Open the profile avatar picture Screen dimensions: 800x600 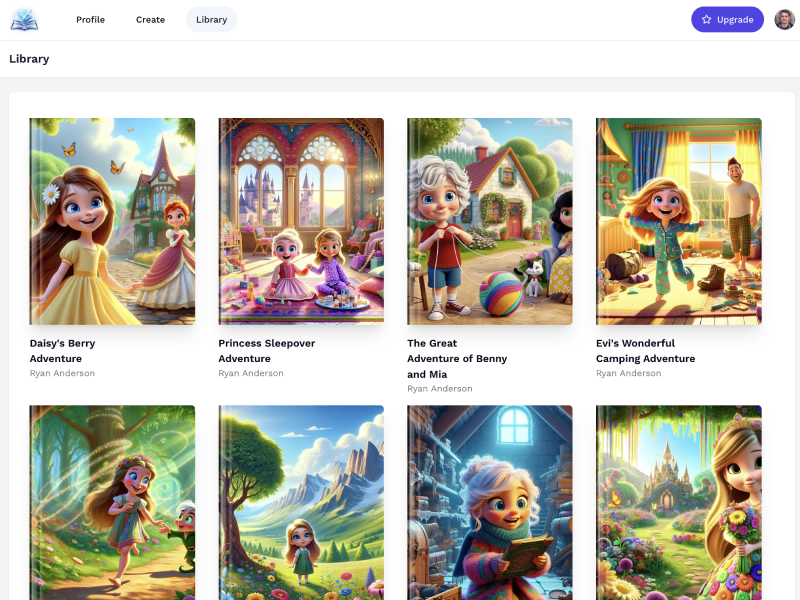784,19
